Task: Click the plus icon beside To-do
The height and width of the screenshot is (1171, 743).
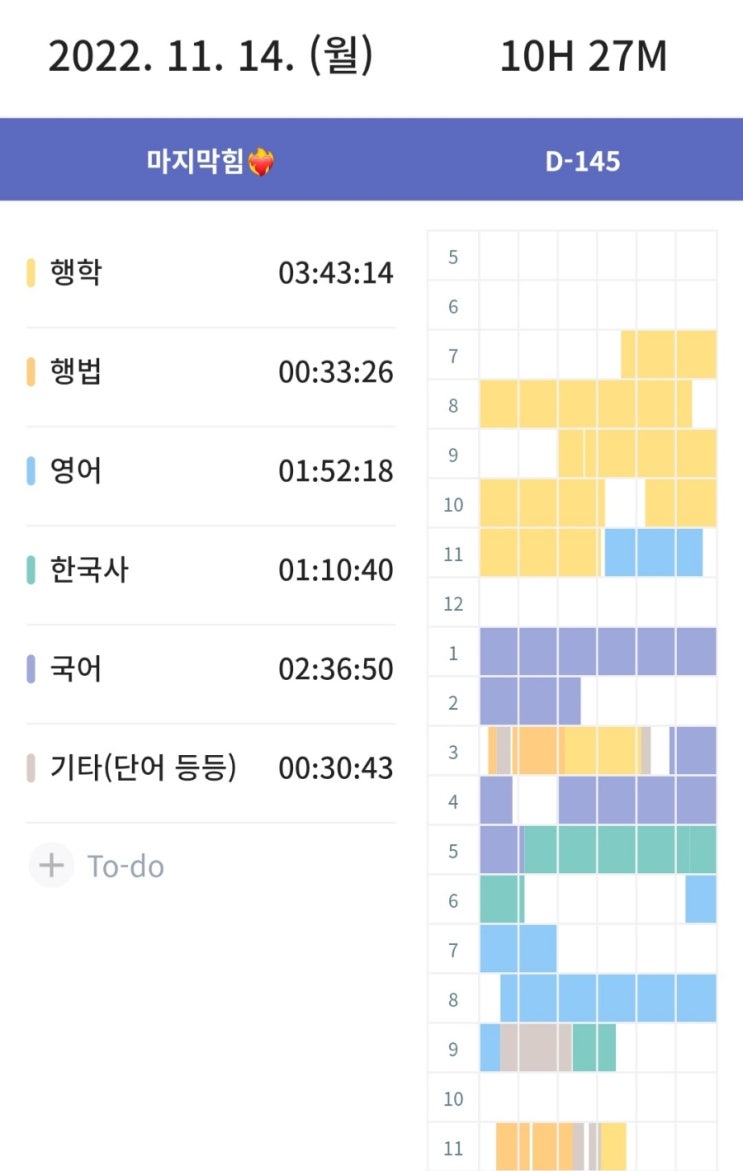Action: [51, 865]
